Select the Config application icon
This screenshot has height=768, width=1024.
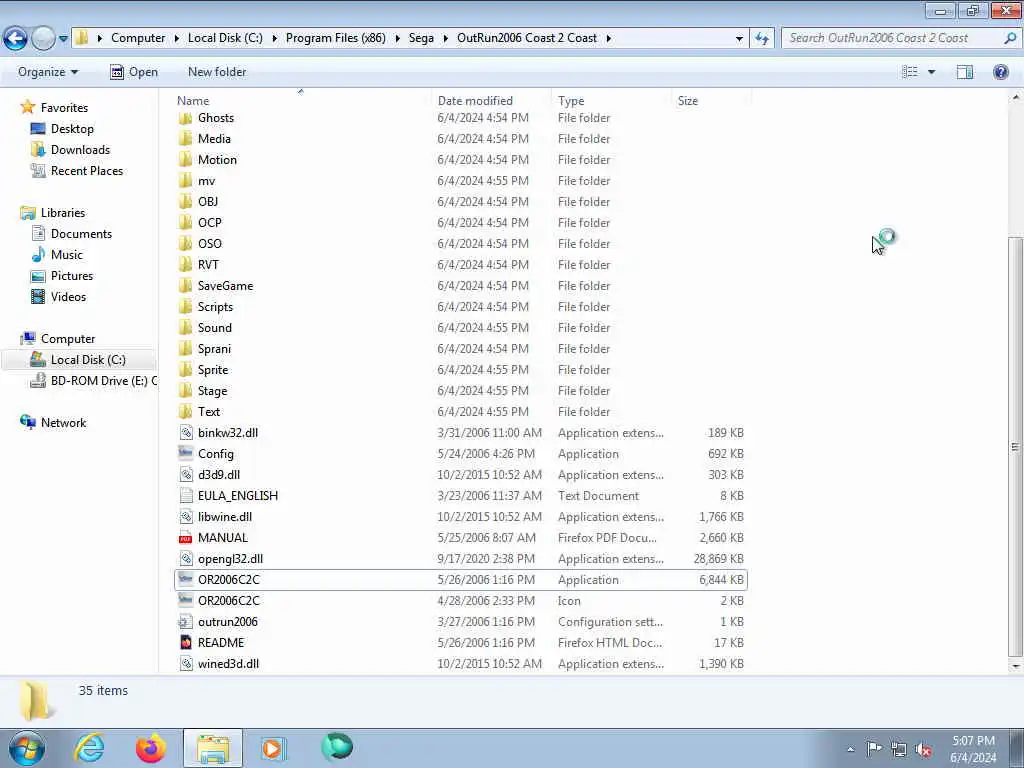click(x=186, y=453)
